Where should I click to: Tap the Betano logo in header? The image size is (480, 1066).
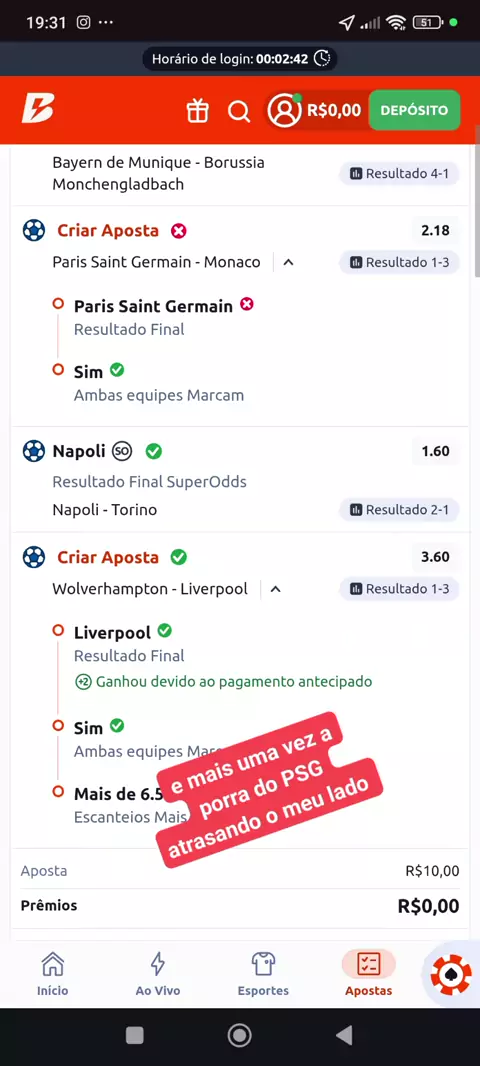click(x=37, y=109)
